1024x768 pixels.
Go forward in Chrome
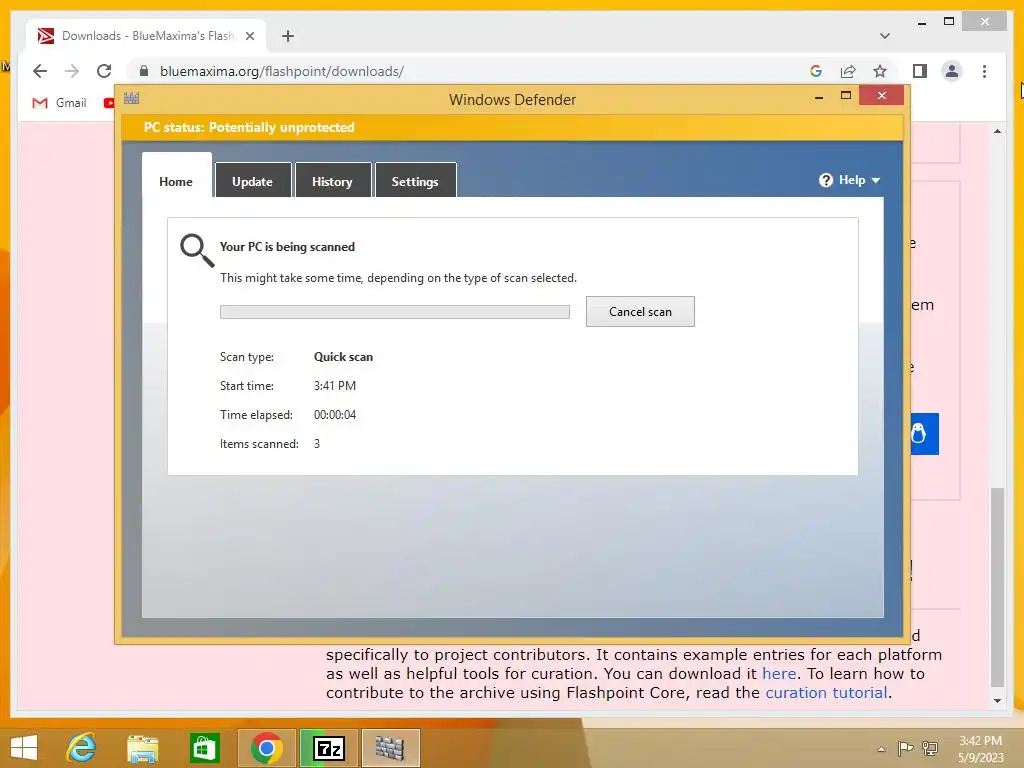coord(72,71)
